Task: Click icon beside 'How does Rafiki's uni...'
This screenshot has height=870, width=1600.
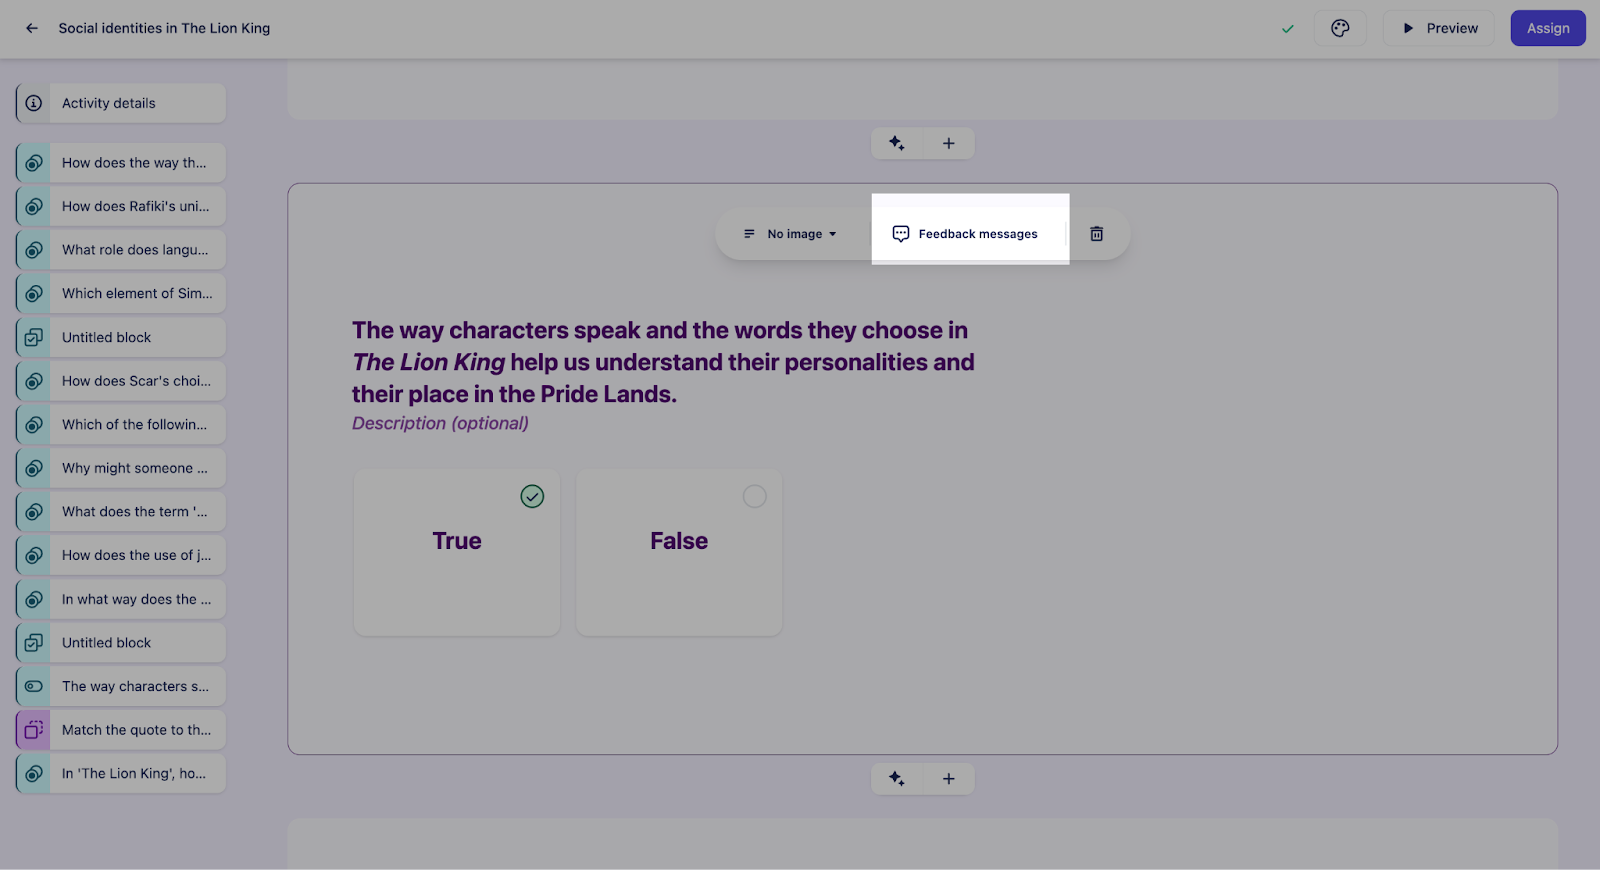Action: pyautogui.click(x=34, y=206)
